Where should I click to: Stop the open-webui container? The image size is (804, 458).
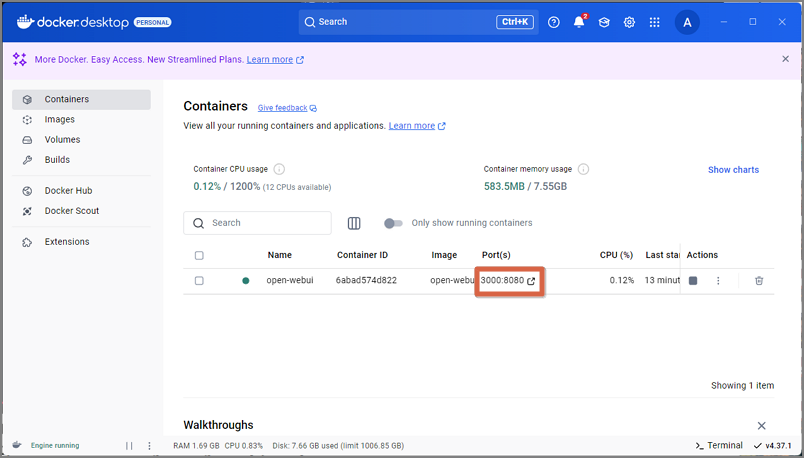pyautogui.click(x=693, y=281)
